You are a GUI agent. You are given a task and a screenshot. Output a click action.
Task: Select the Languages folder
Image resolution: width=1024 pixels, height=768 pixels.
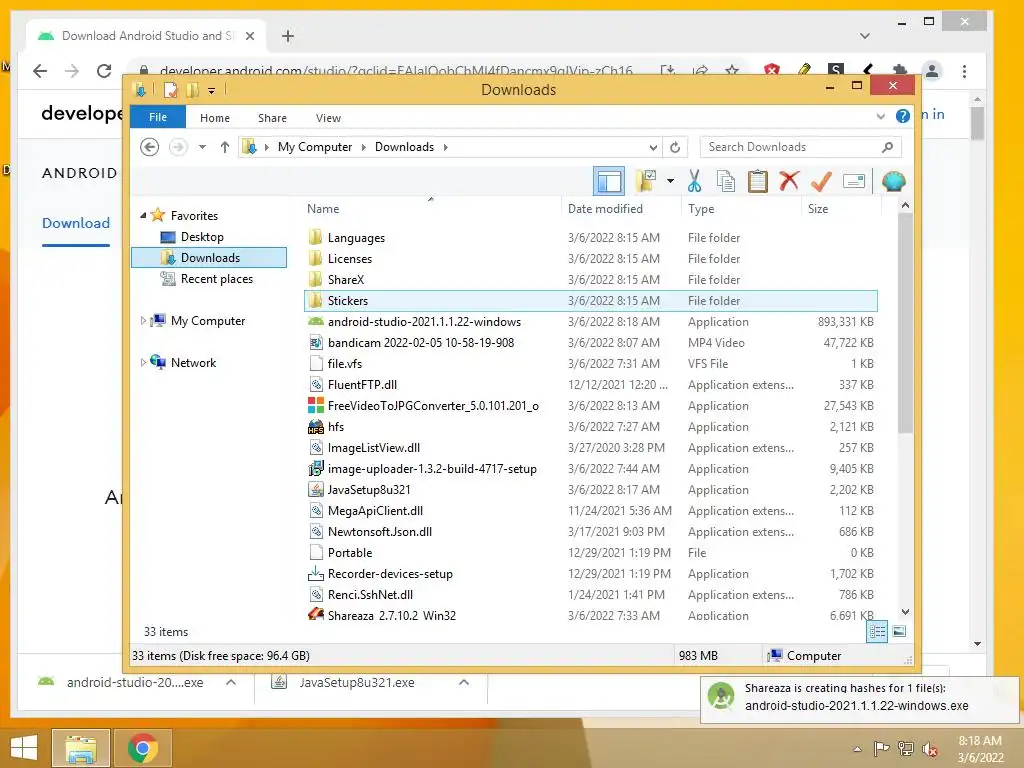(356, 238)
